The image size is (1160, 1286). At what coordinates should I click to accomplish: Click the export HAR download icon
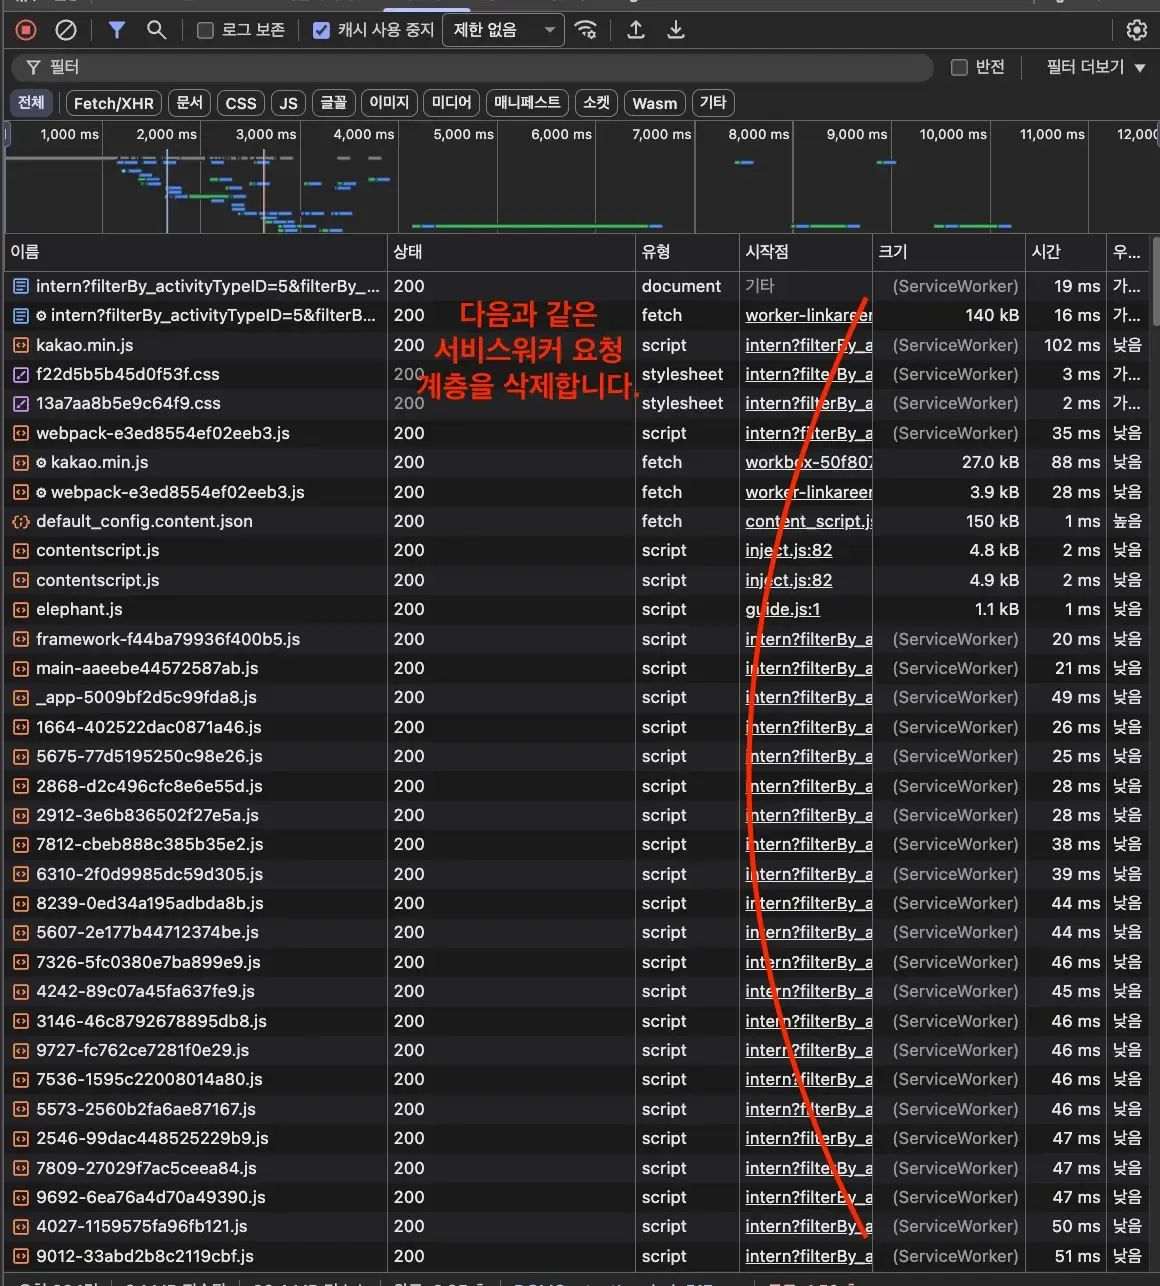(676, 30)
